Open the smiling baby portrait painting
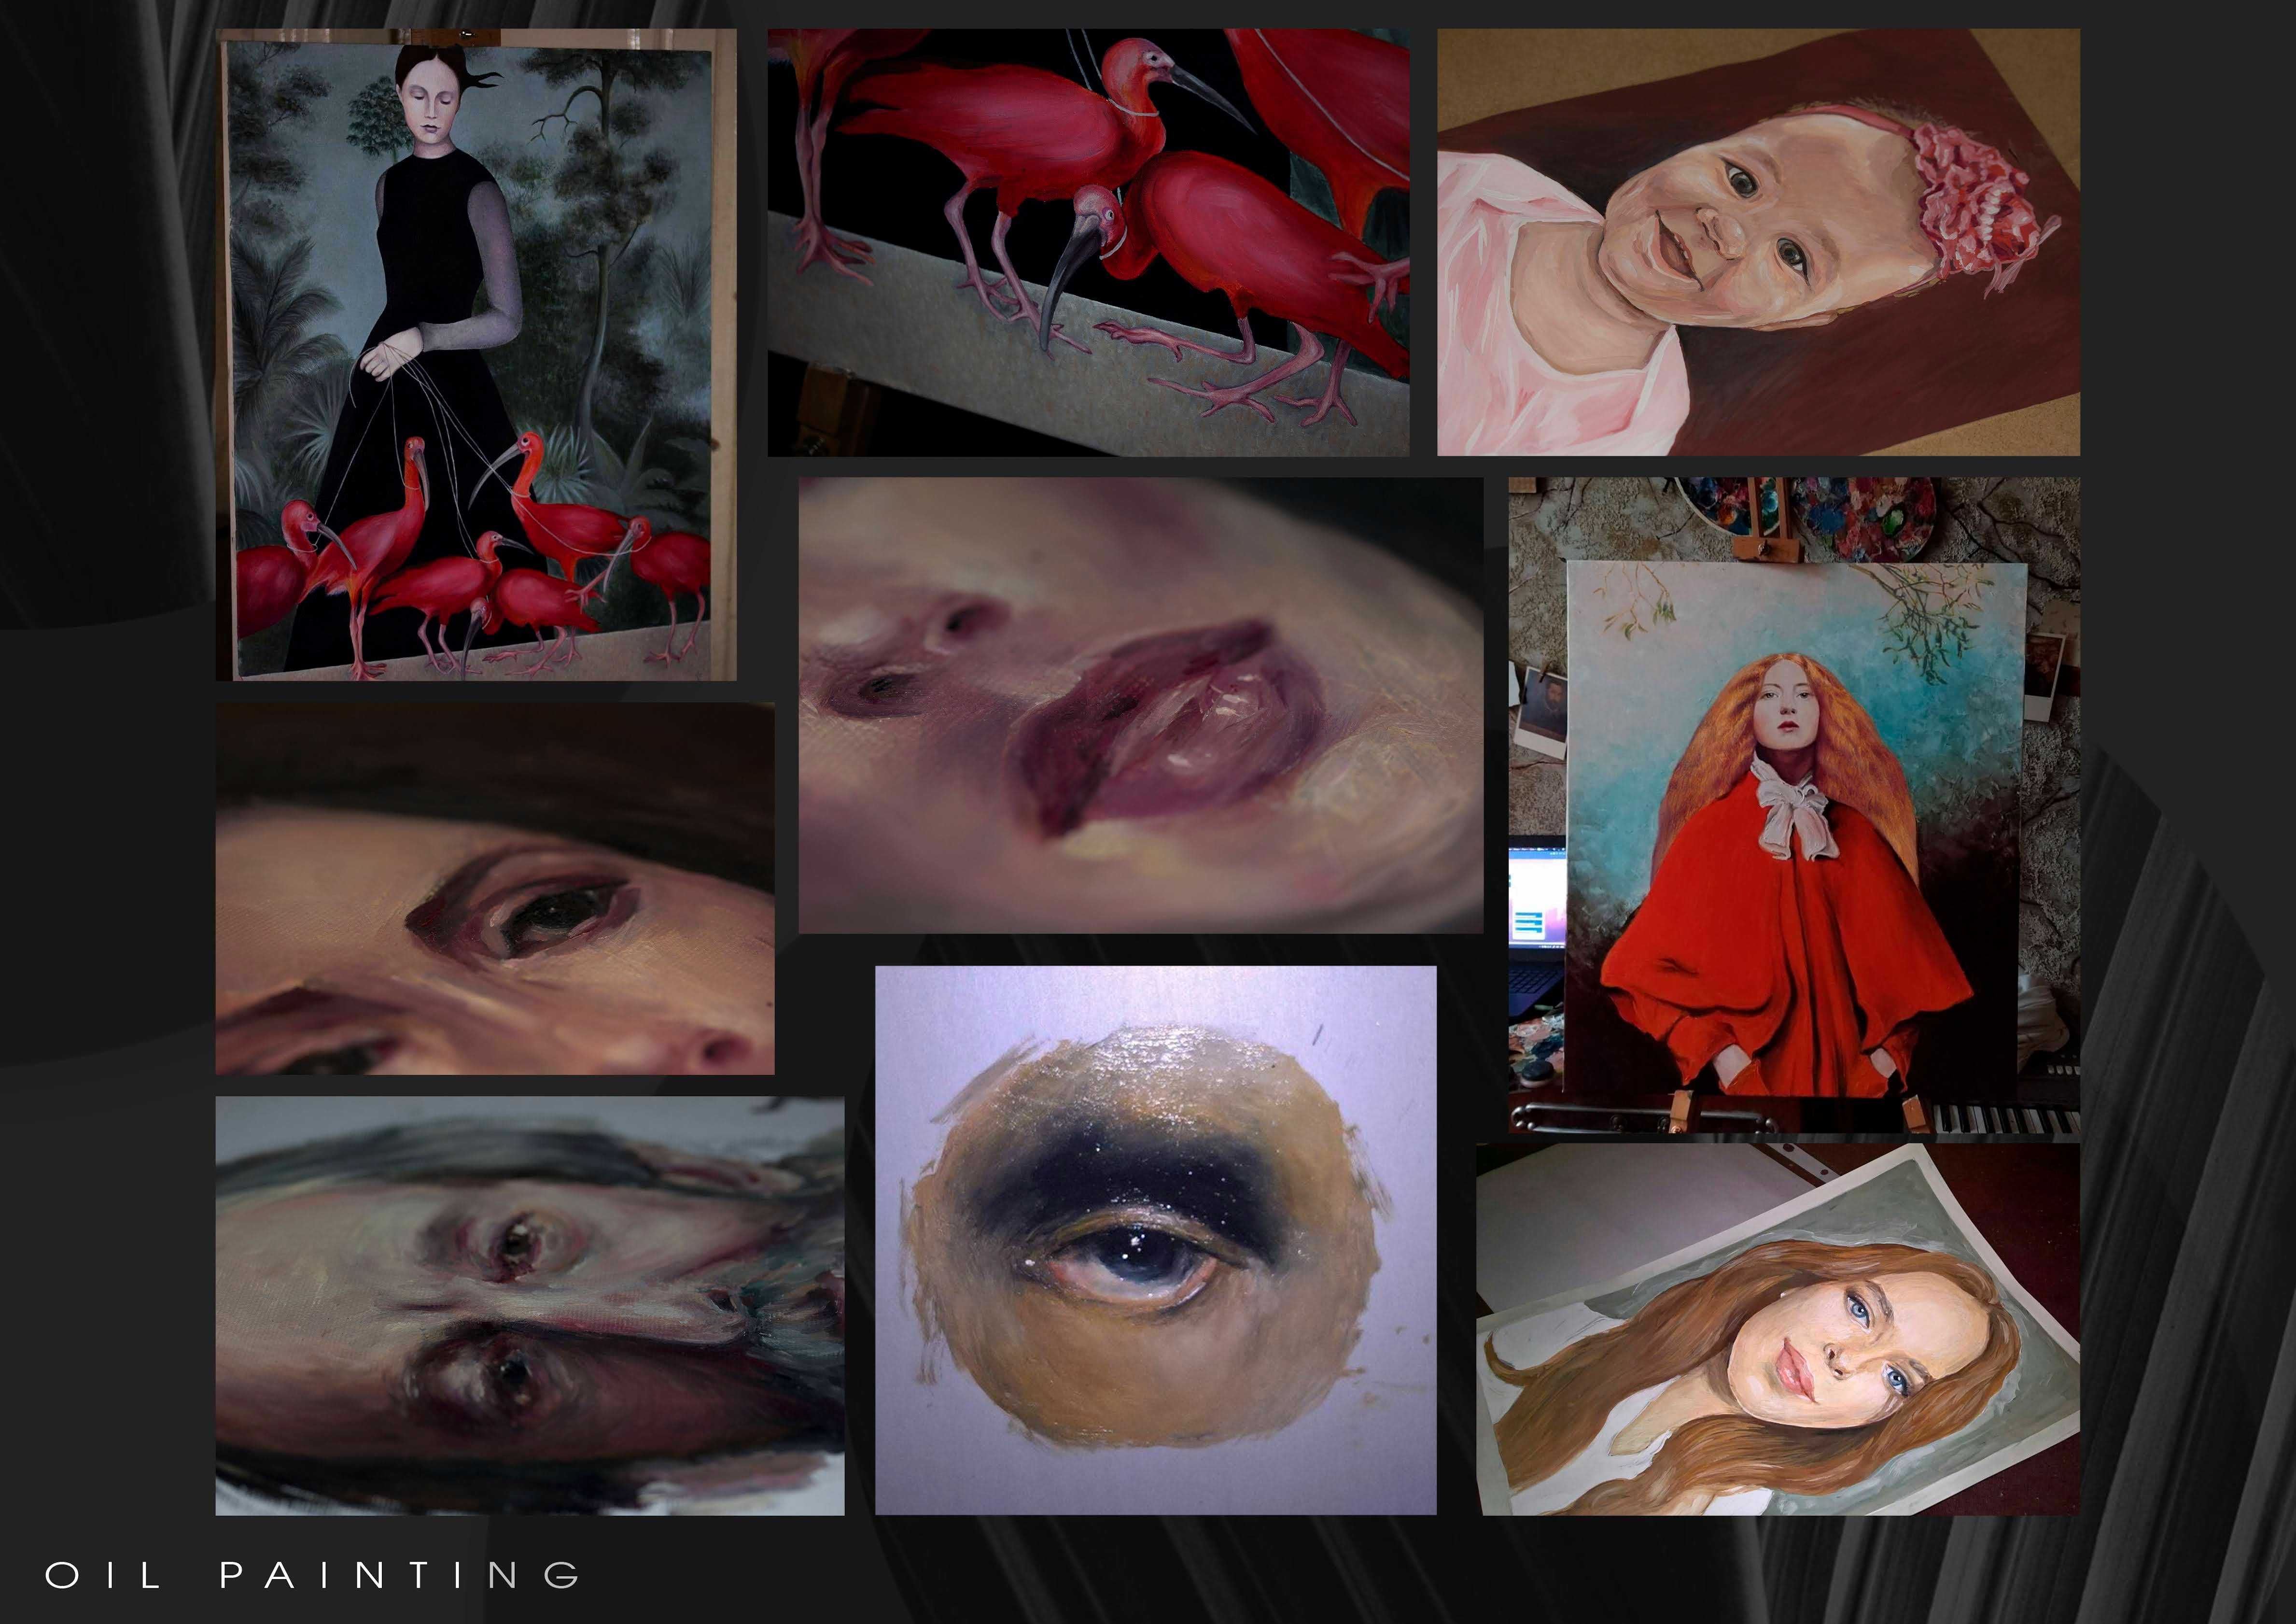Screen dimensions: 2296x1624 pyautogui.click(x=1759, y=242)
